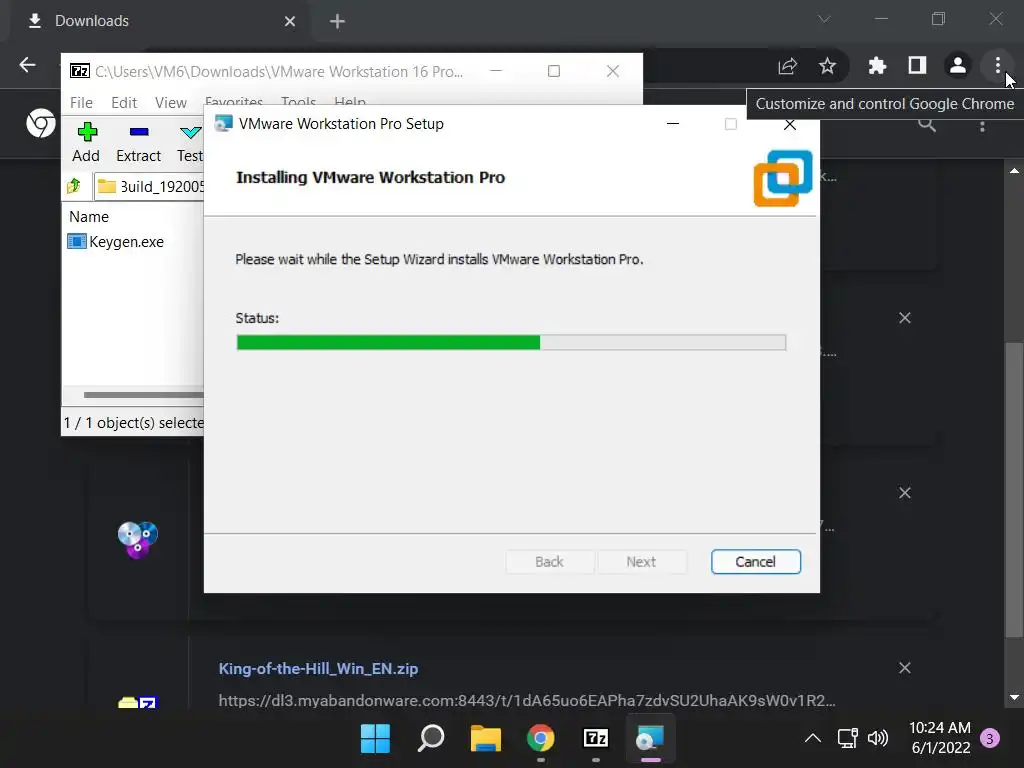This screenshot has width=1024, height=768.
Task: Click the myabandonware source URL link
Action: pos(526,701)
